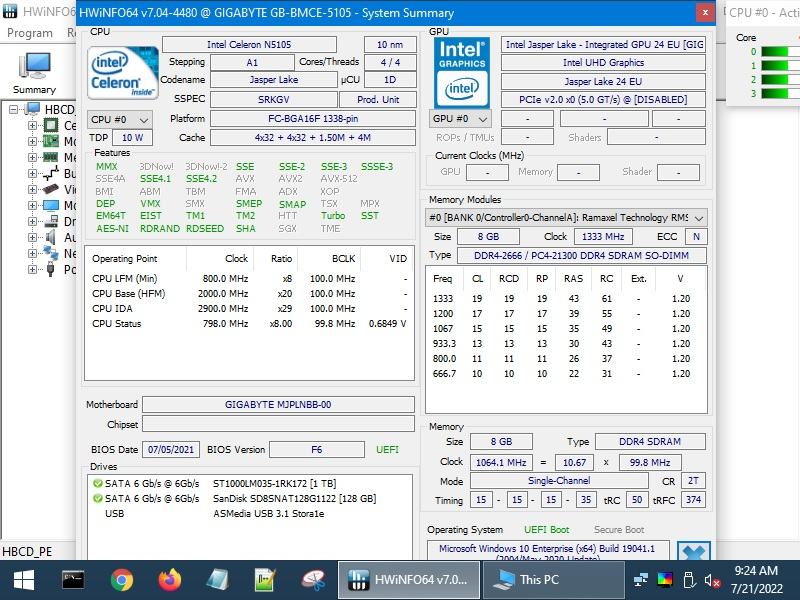
Task: Select the Drives icon in the tree
Action: click(x=51, y=221)
